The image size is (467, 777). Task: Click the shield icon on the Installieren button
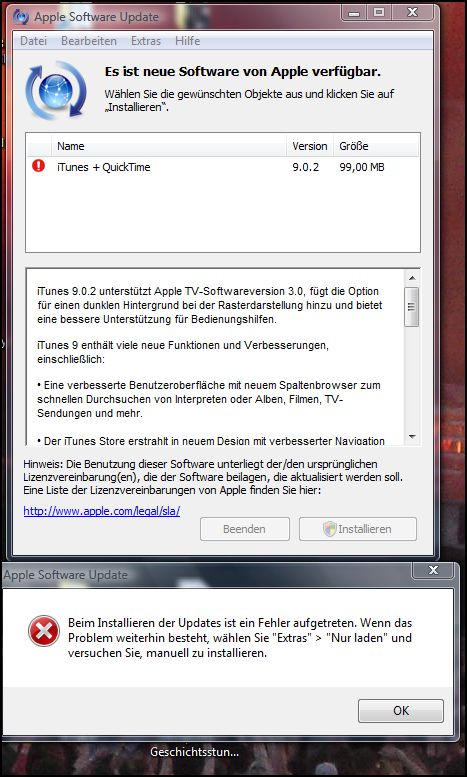pyautogui.click(x=330, y=529)
